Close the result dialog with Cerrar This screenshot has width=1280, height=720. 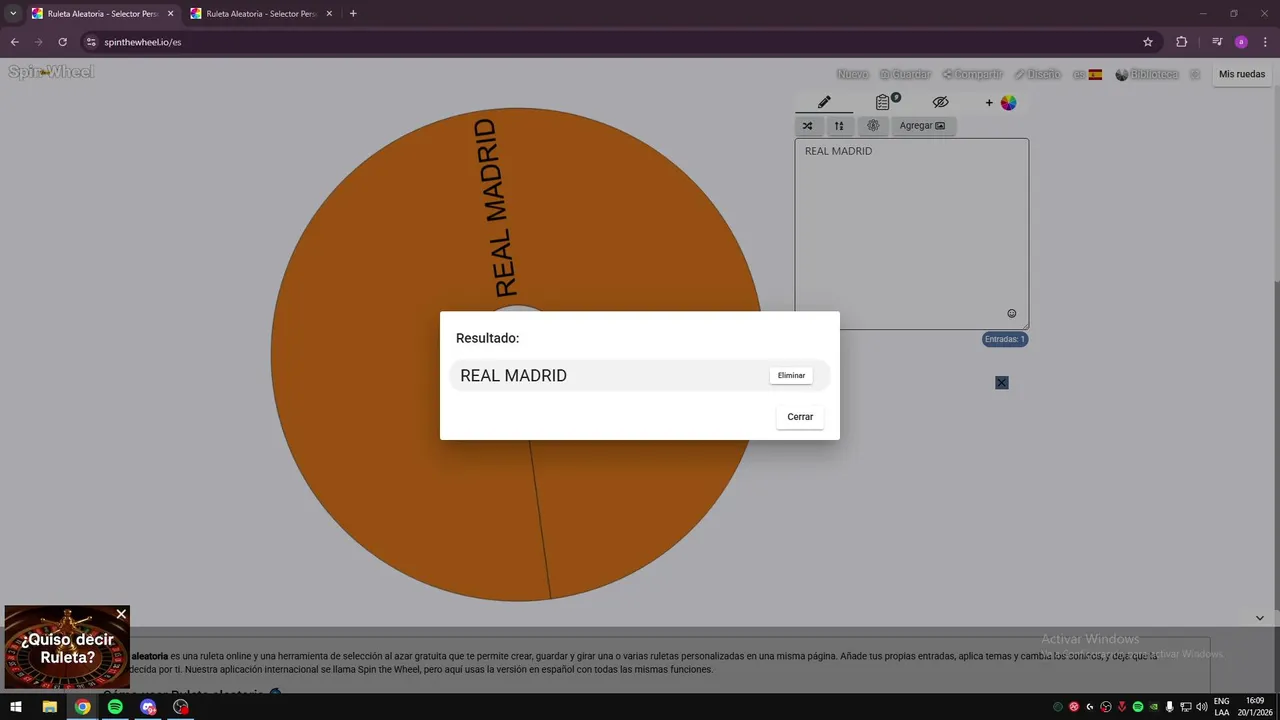(800, 417)
